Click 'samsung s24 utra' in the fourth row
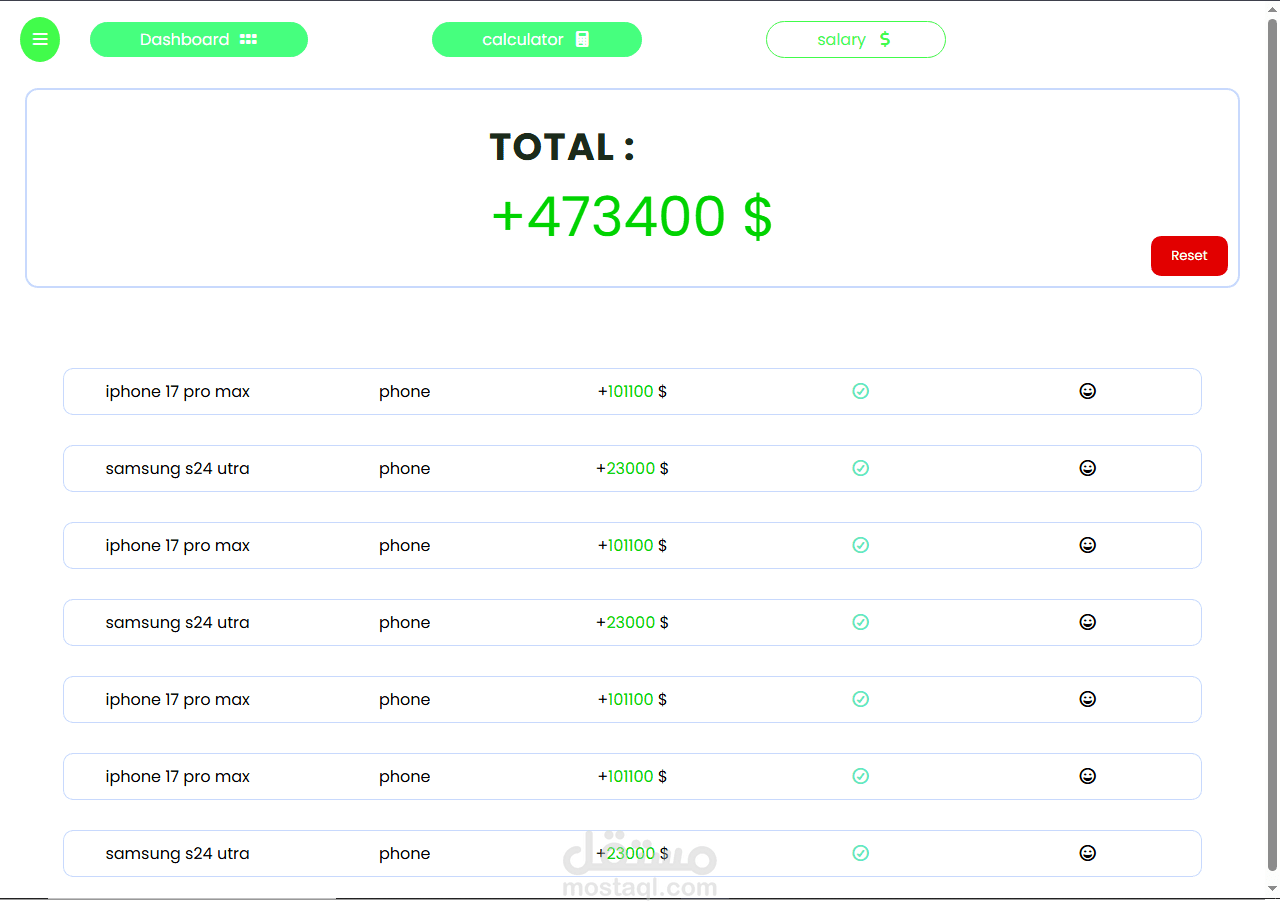 [178, 623]
